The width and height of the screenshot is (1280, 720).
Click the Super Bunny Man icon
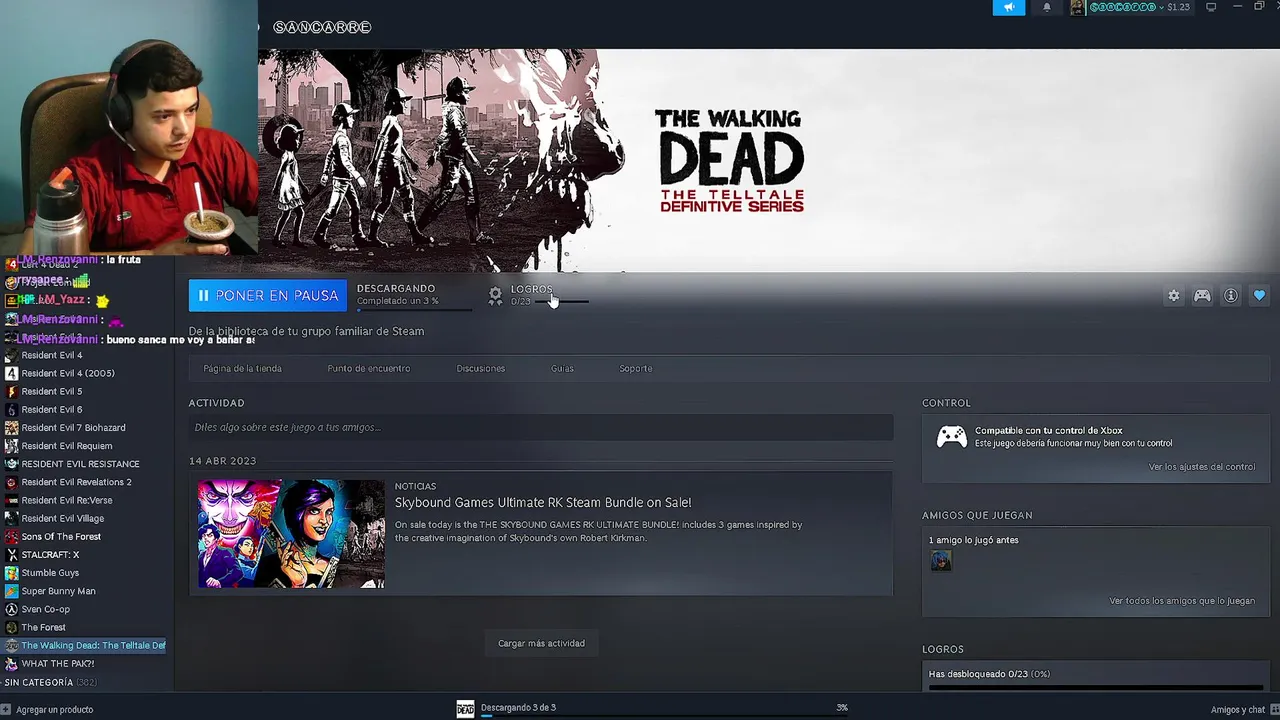pos(12,591)
